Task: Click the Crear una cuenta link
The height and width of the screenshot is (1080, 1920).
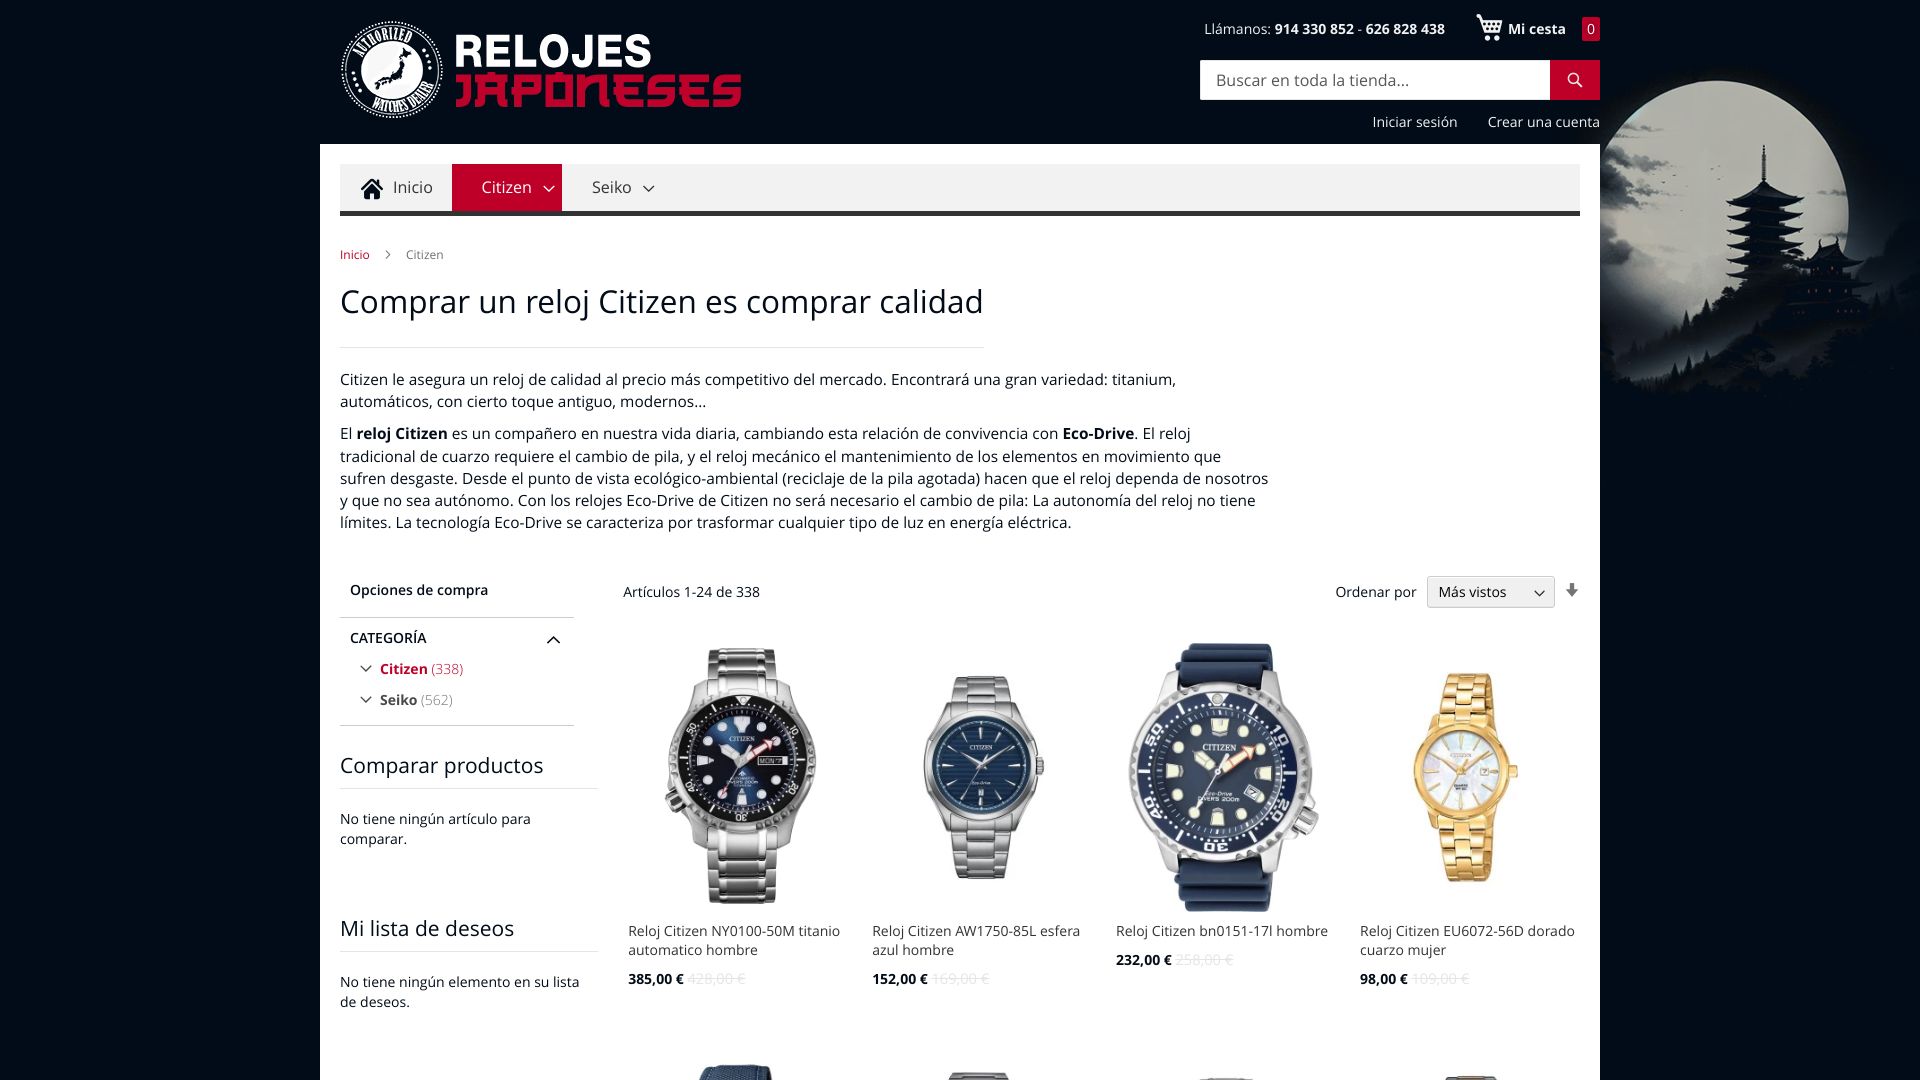Action: point(1543,122)
